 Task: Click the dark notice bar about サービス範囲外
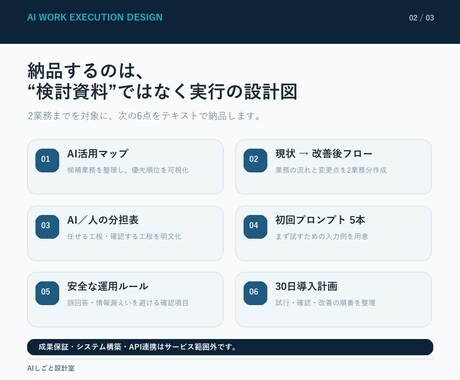coord(230,347)
